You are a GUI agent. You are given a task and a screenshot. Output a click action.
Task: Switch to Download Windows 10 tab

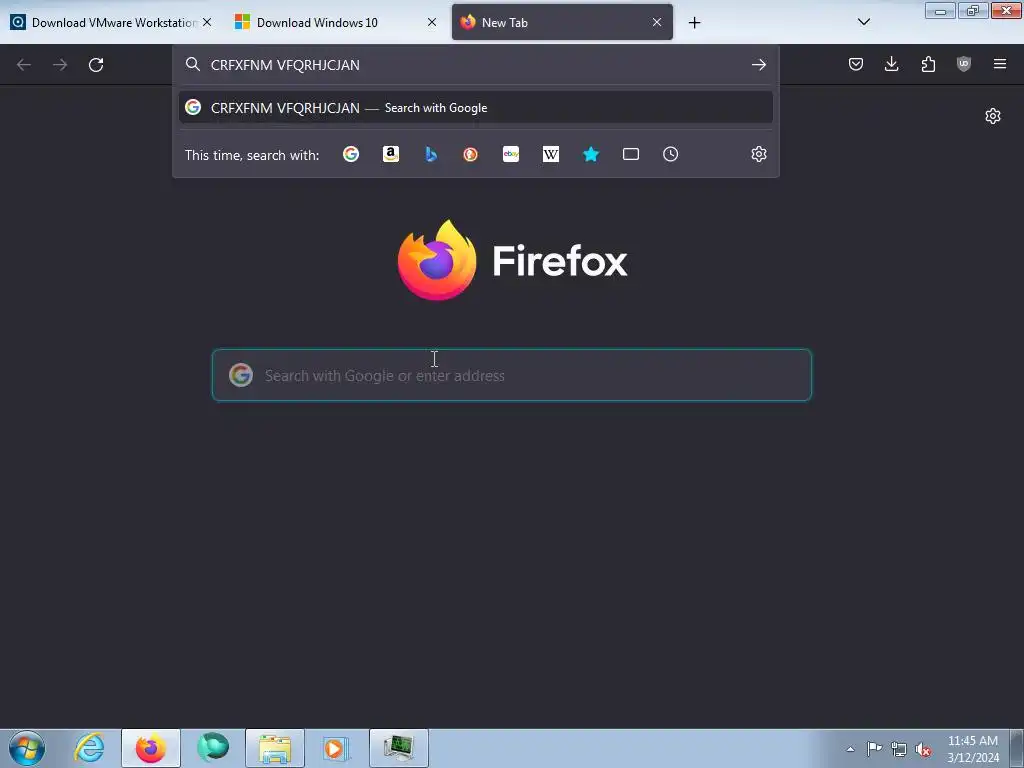(x=336, y=22)
